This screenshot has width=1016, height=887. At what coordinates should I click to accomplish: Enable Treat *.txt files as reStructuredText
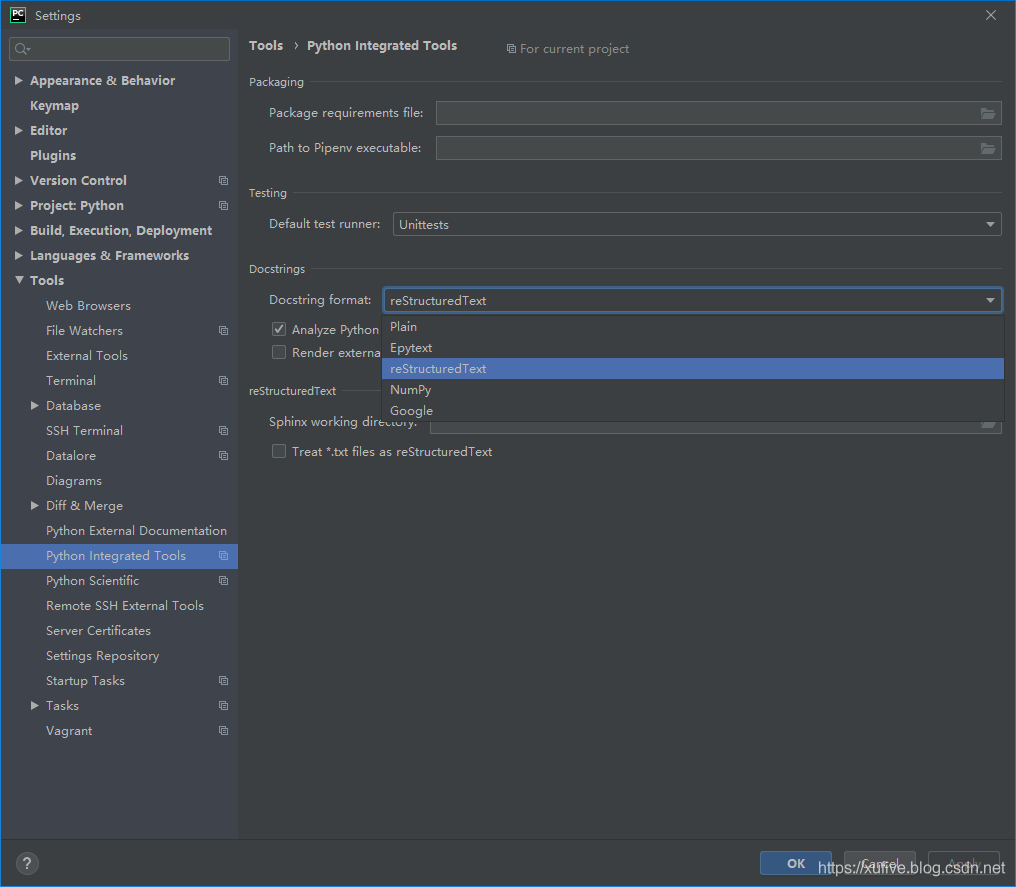click(x=279, y=451)
